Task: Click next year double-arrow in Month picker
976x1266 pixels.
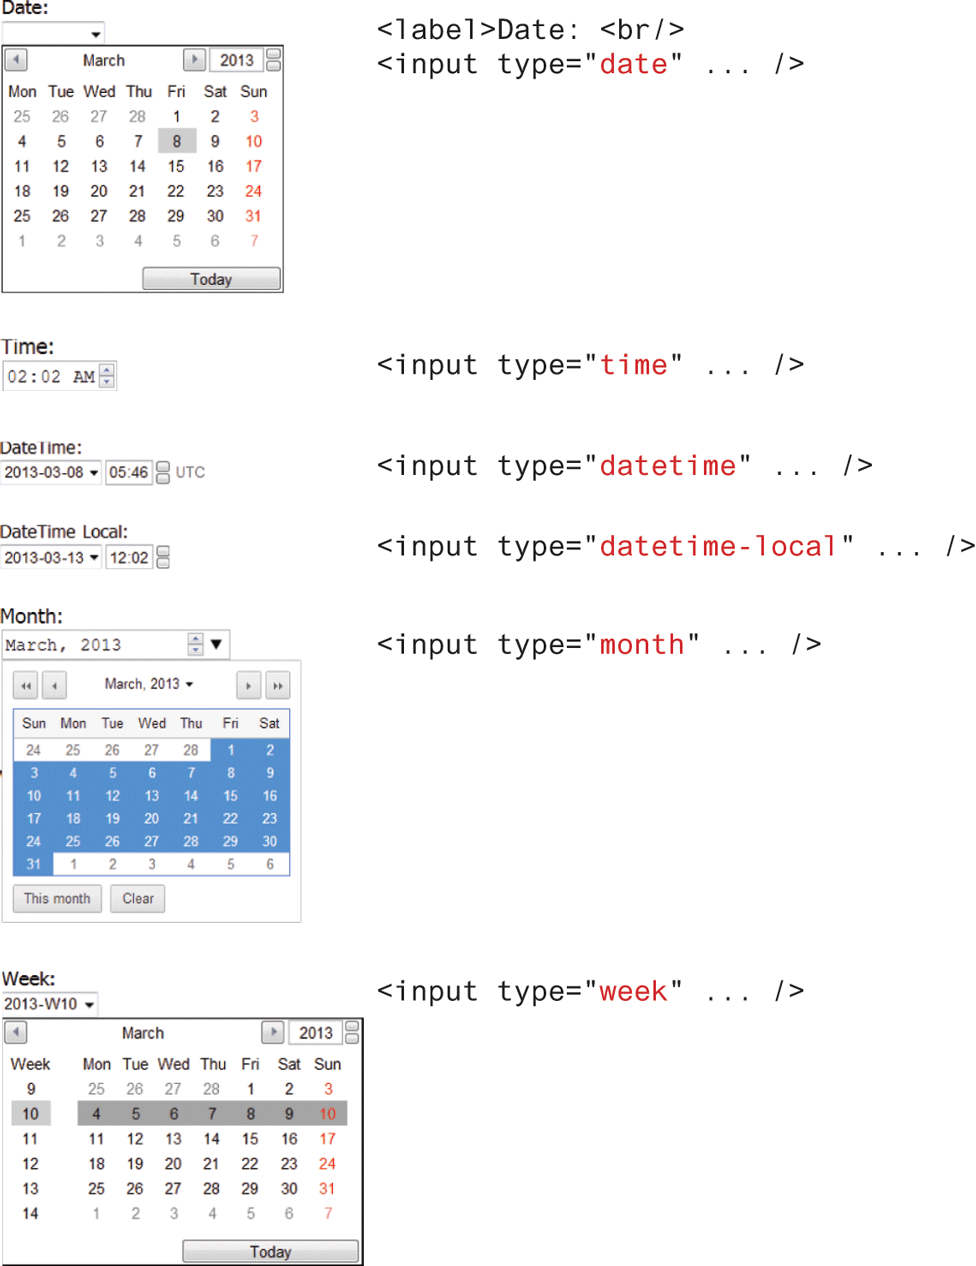Action: coord(278,685)
